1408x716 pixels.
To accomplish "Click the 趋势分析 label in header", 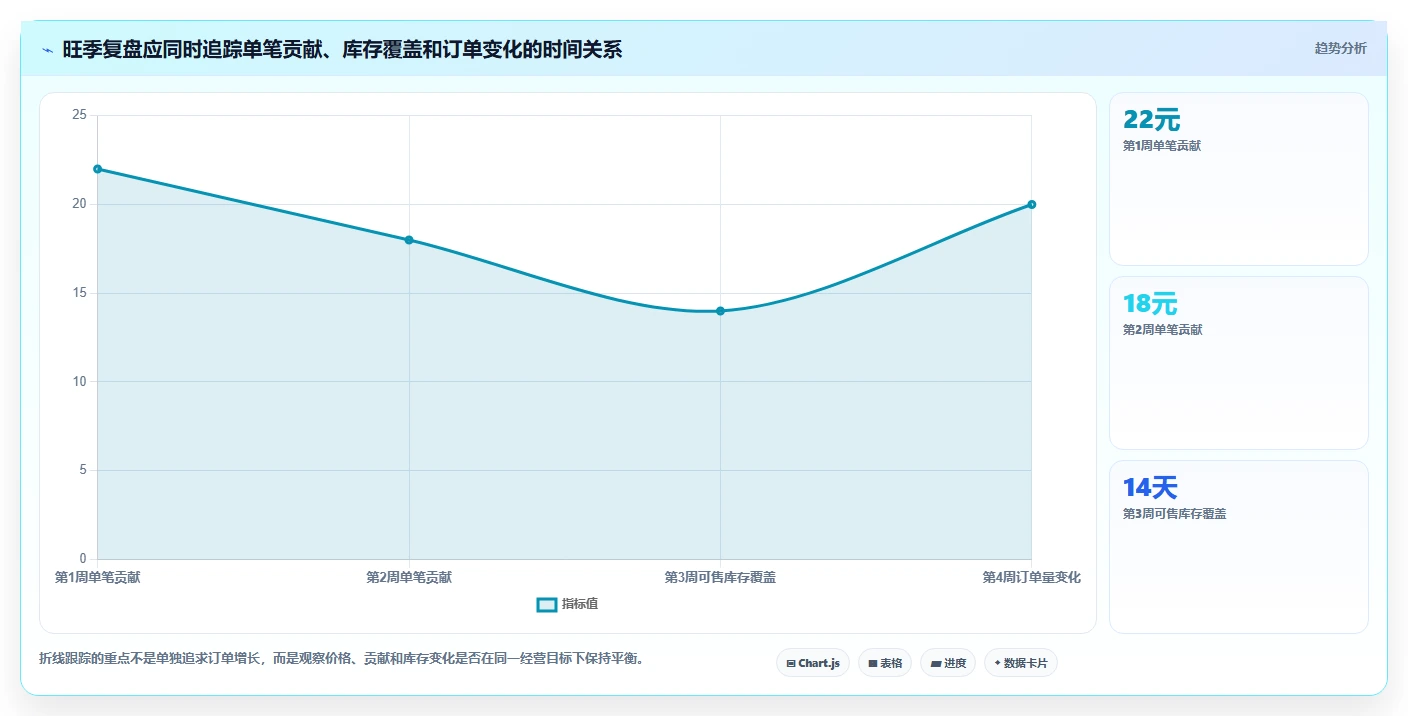I will pos(1340,49).
